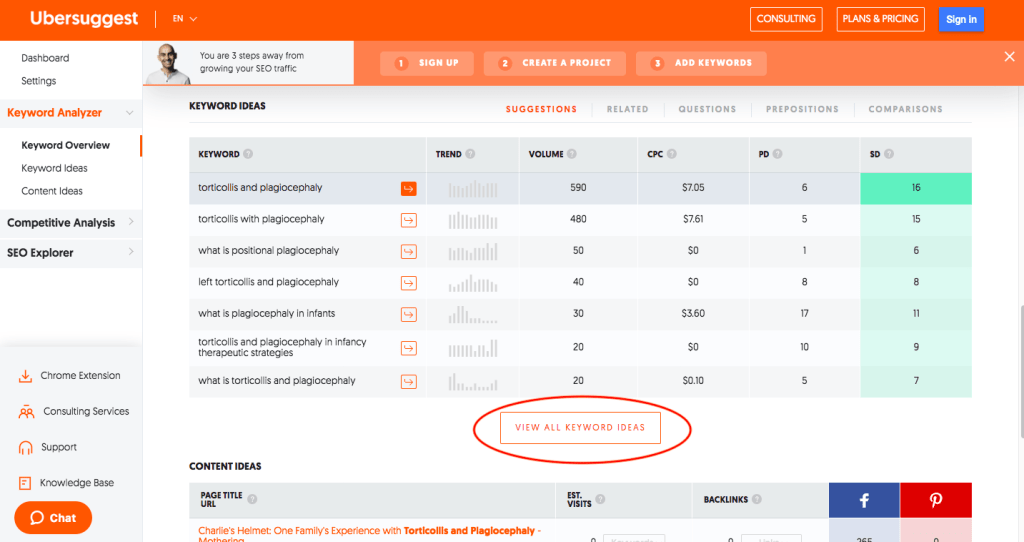Click trend chart for what is plagiocephaly in infants

pyautogui.click(x=473, y=314)
